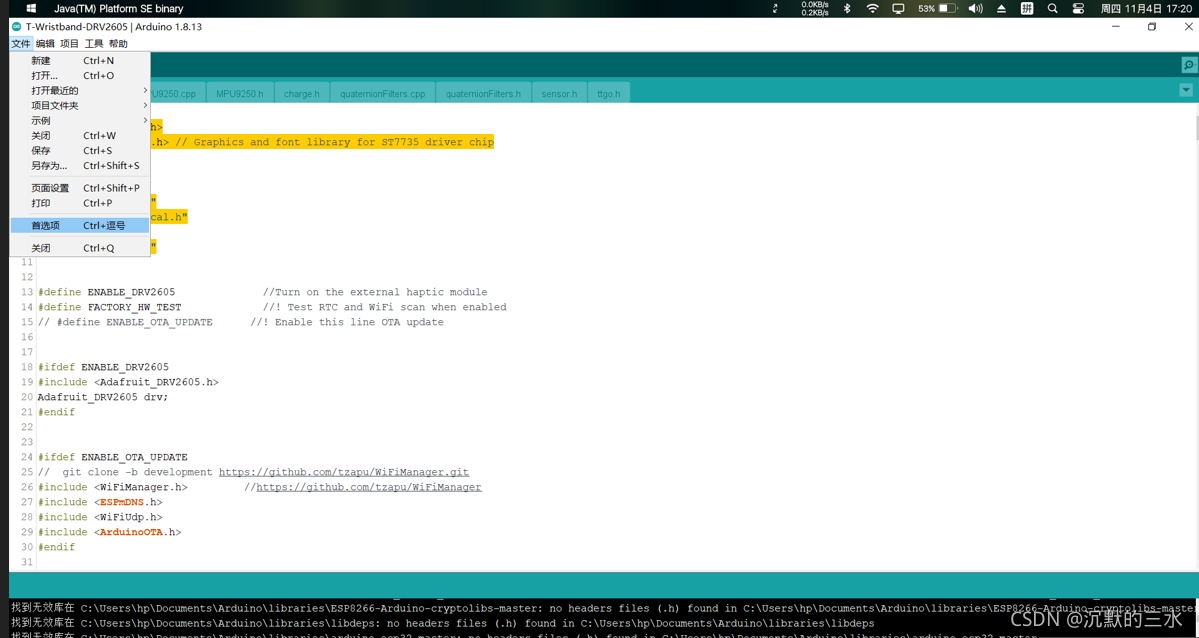
Task: Open the 工具 menu
Action: pos(94,44)
